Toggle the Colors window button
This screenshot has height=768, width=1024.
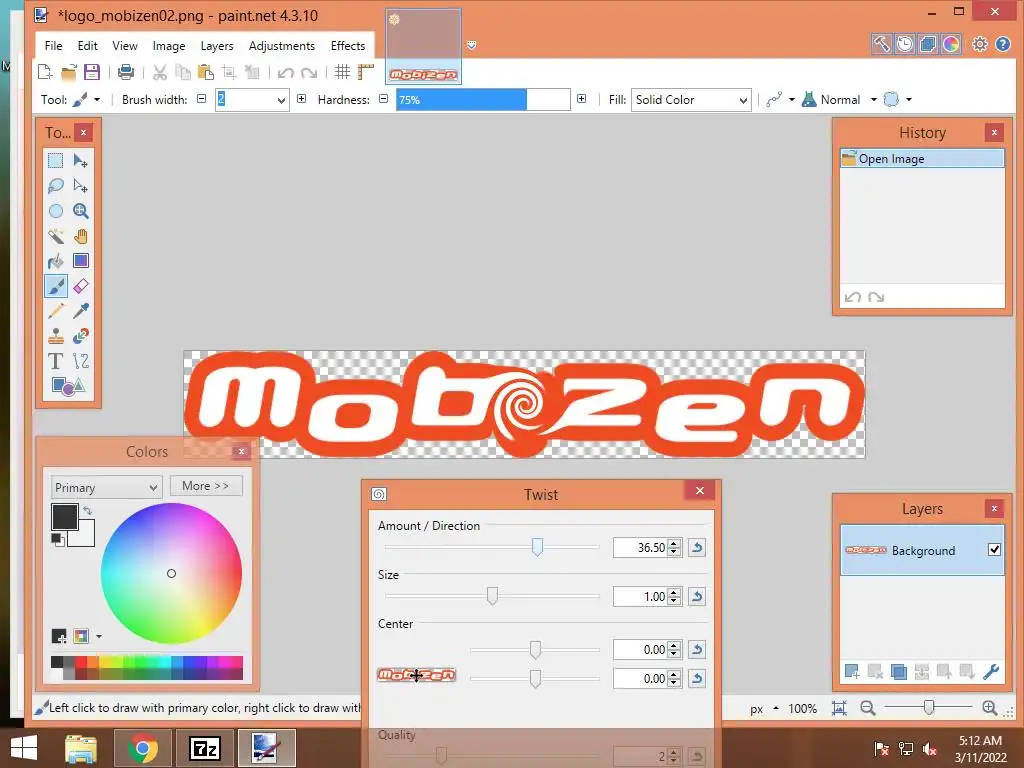tap(951, 44)
